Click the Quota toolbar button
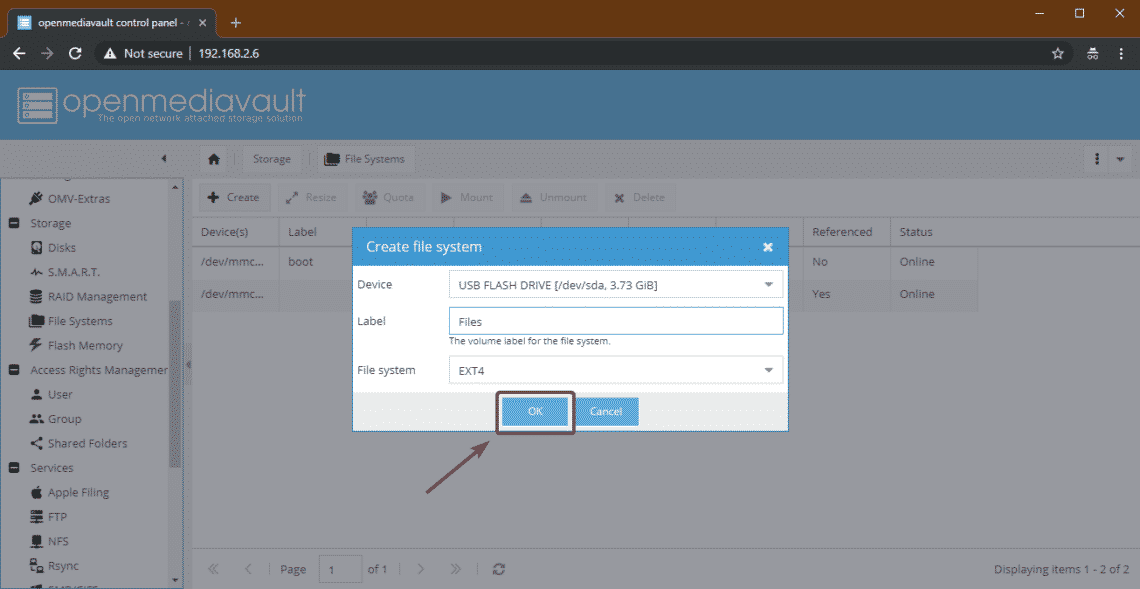This screenshot has width=1140, height=589. tap(388, 197)
